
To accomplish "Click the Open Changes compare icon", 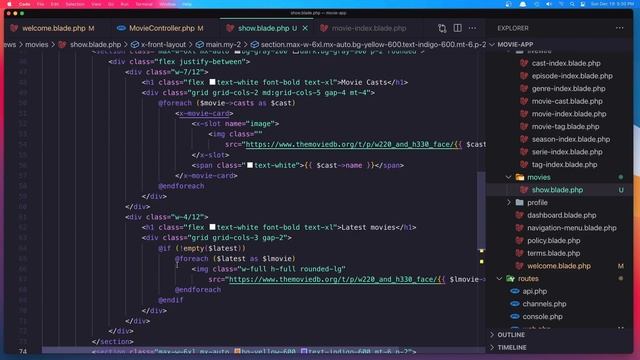I will [442, 28].
